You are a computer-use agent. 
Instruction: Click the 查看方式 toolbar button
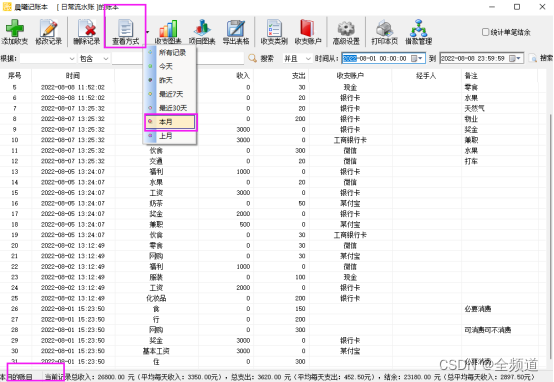125,32
